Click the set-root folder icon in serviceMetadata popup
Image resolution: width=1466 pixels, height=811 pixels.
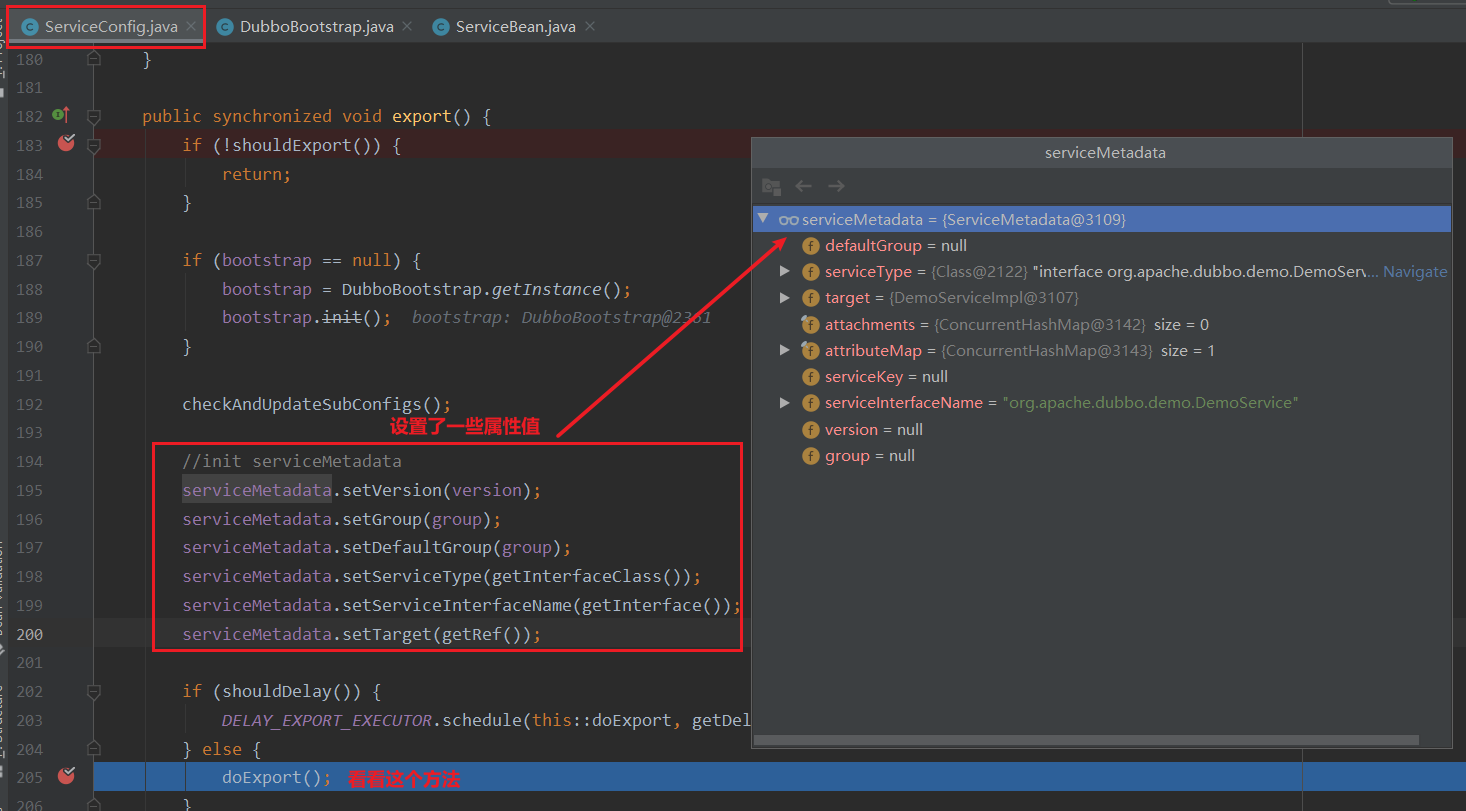tap(771, 186)
